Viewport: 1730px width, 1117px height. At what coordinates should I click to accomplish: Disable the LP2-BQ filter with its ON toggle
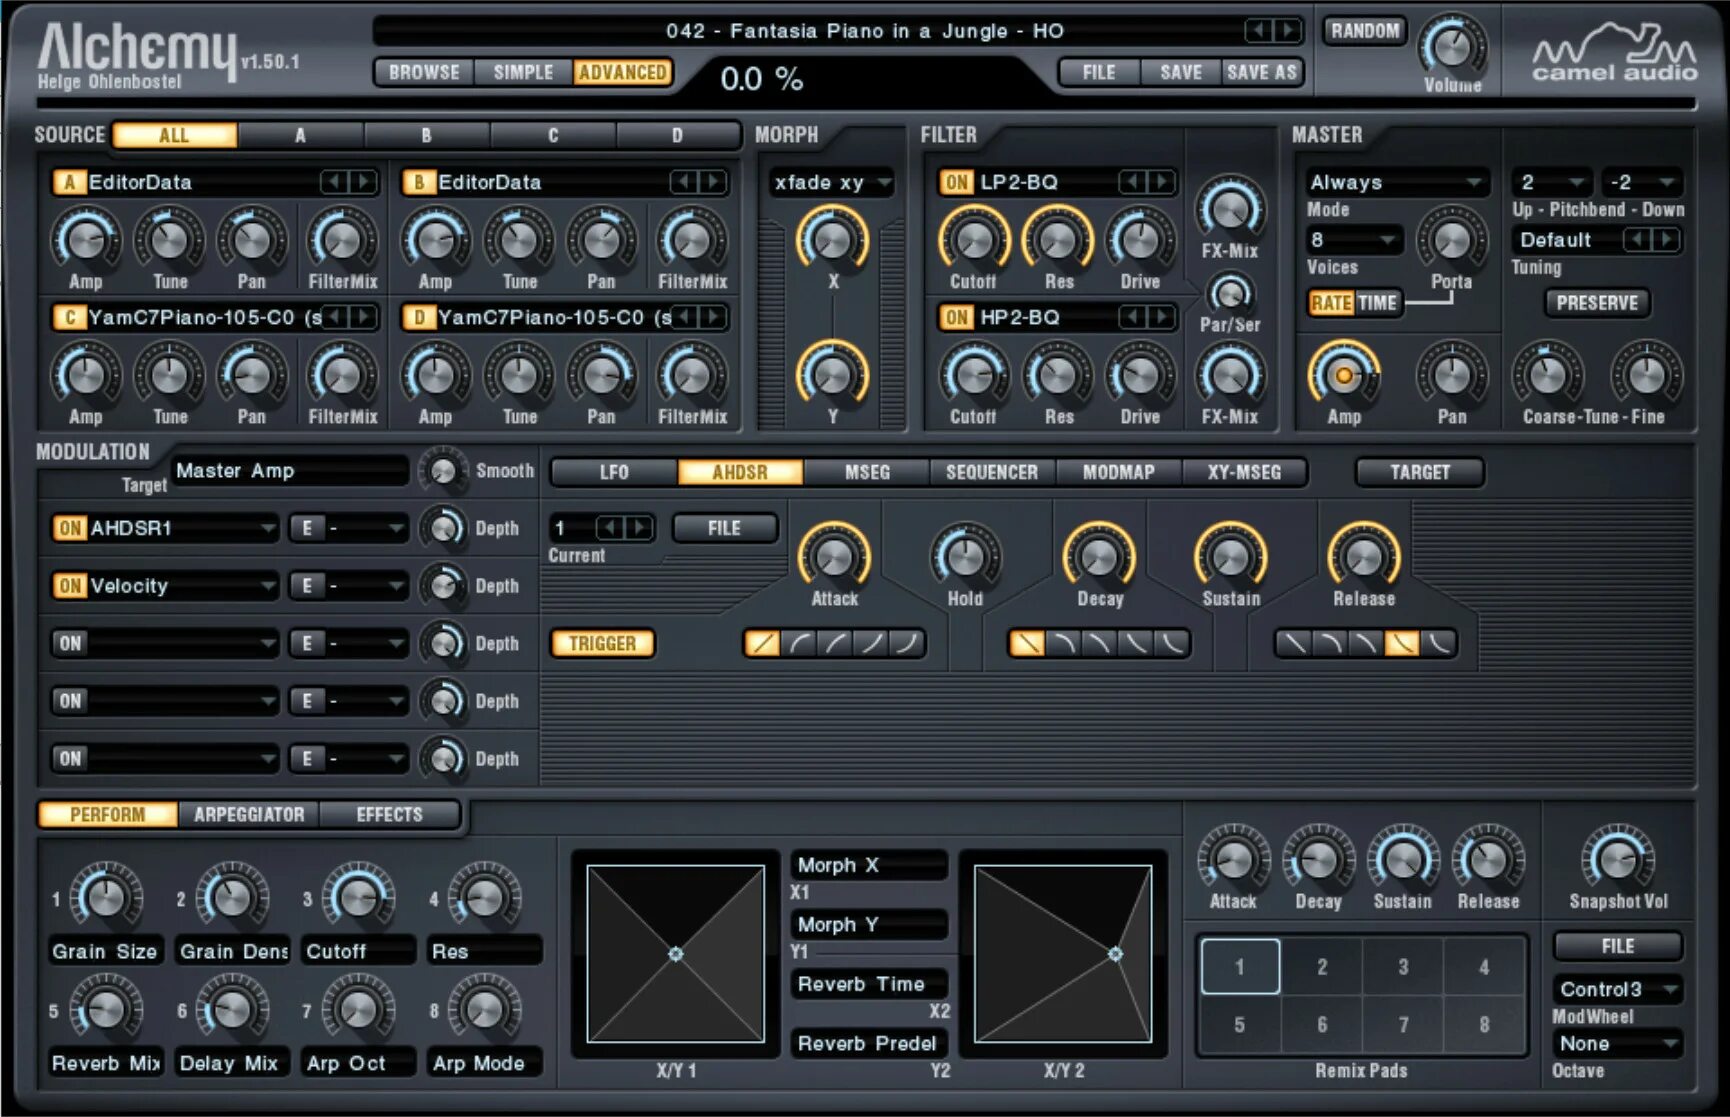point(955,182)
